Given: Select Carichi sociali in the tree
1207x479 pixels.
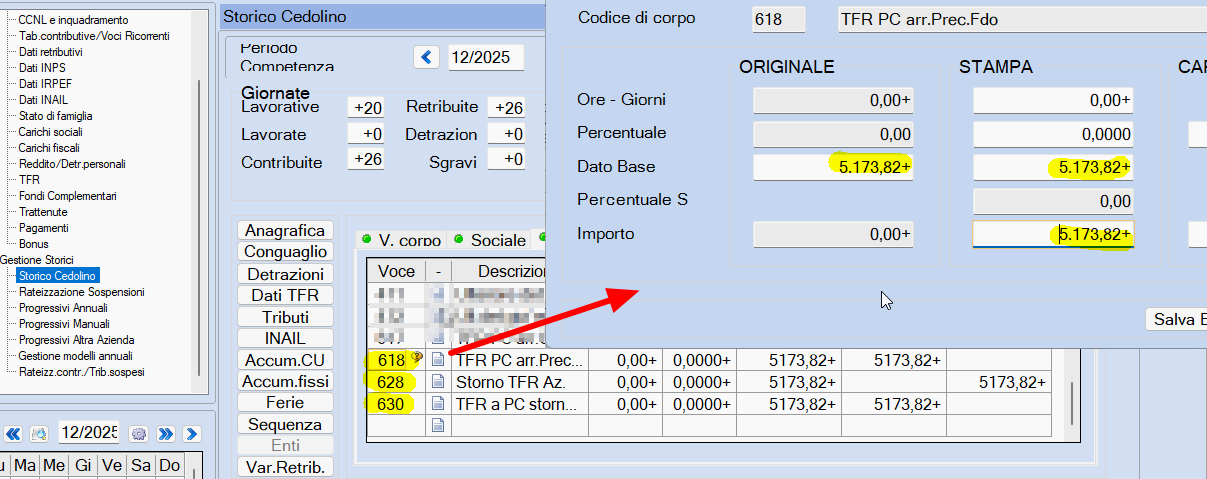Looking at the screenshot, I should click(x=51, y=132).
